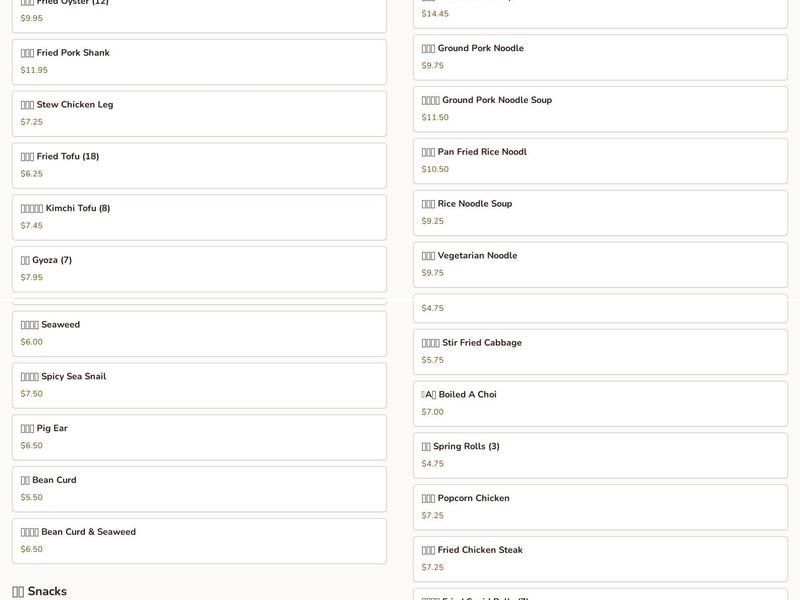Pick the Popcorn Chicken snack

(600, 507)
